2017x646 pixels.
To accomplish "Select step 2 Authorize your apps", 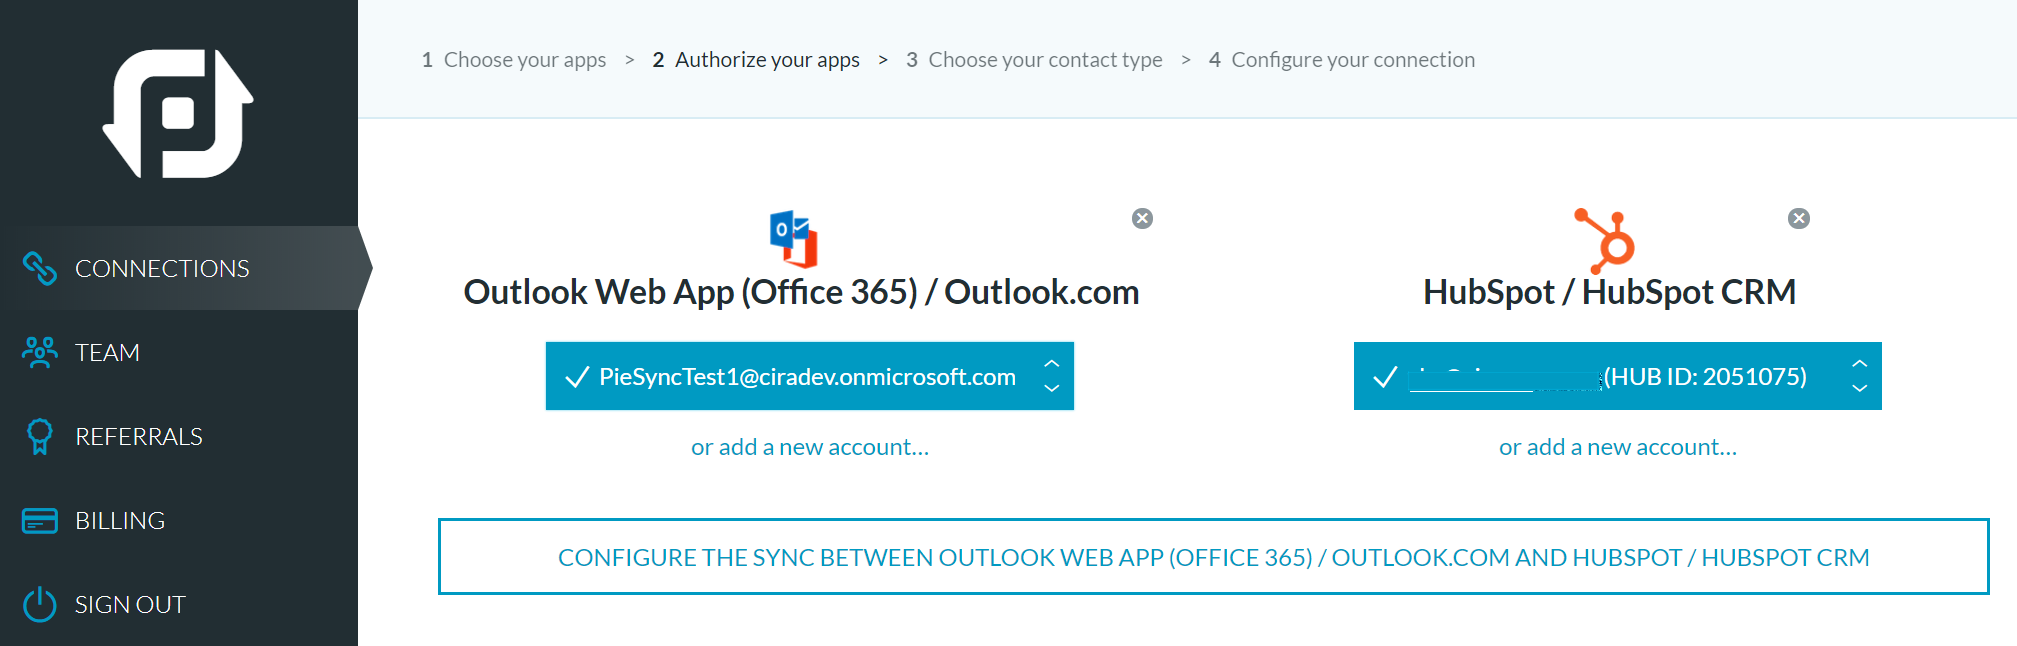I will tap(756, 60).
